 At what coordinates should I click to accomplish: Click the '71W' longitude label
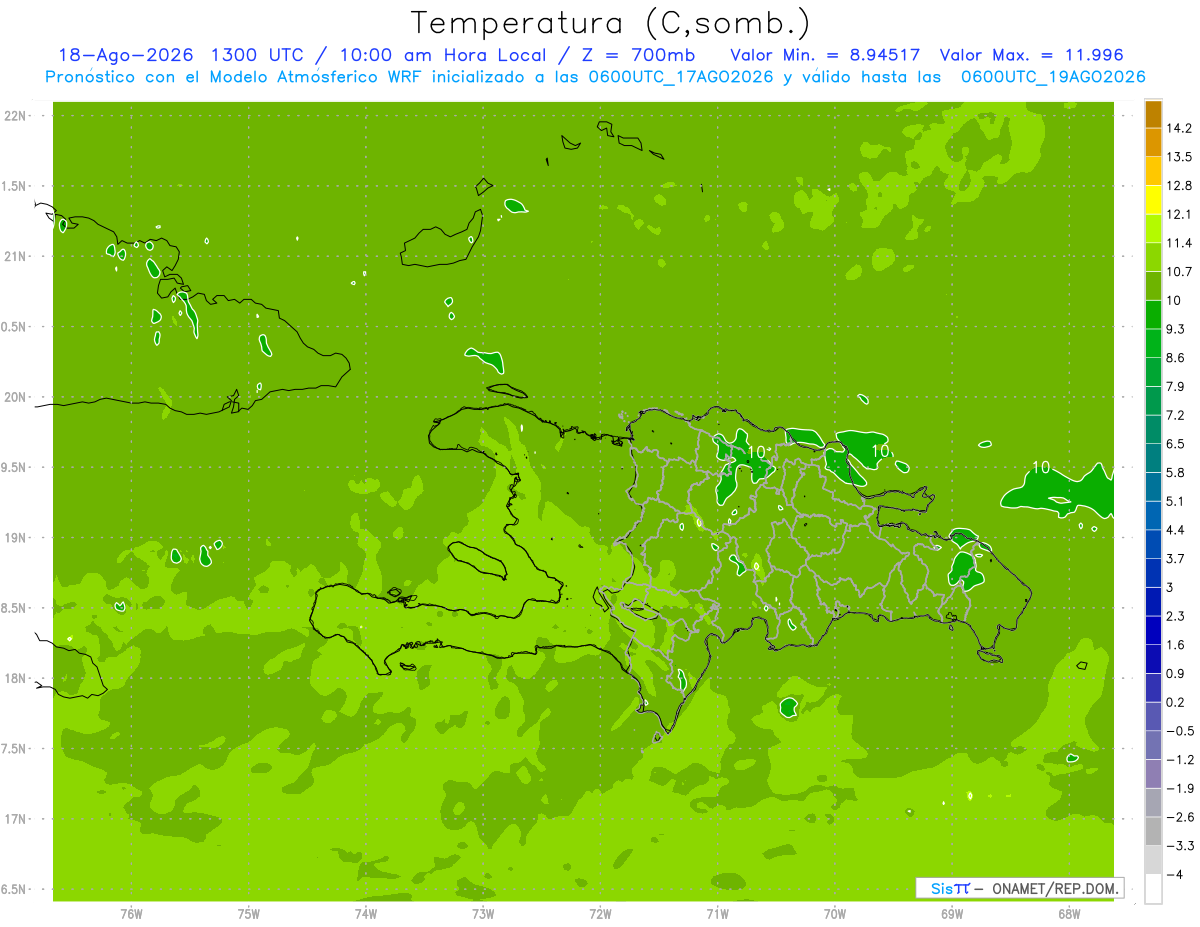[x=717, y=913]
